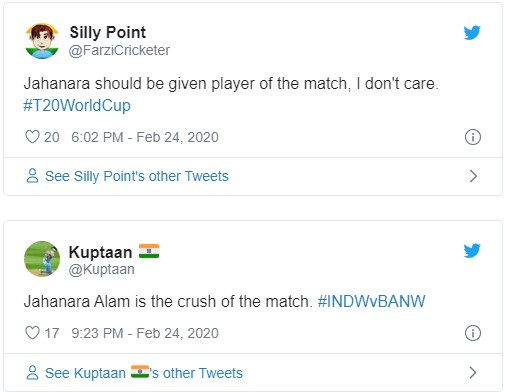Click the @Kuptaan handle
The image size is (505, 392).
click(x=101, y=269)
